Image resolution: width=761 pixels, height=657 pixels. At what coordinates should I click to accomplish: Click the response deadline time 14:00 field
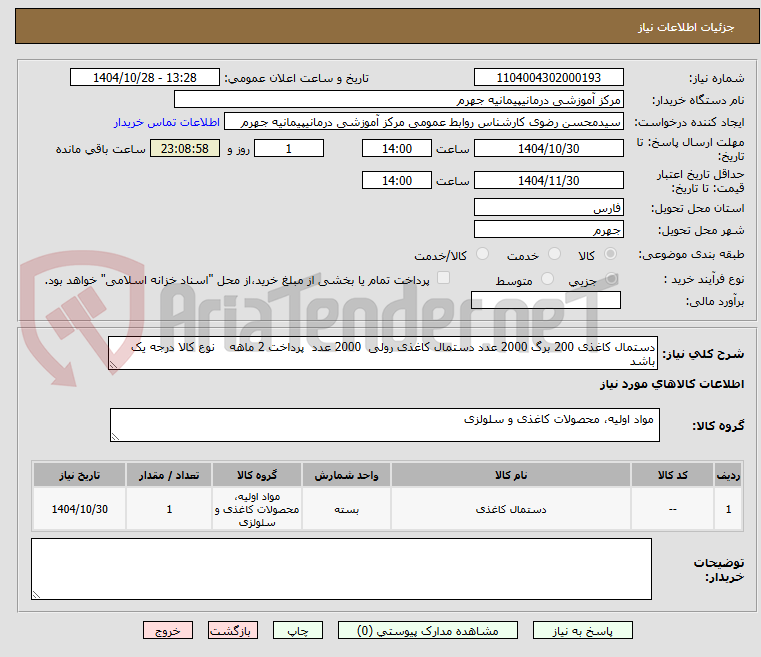tap(397, 148)
